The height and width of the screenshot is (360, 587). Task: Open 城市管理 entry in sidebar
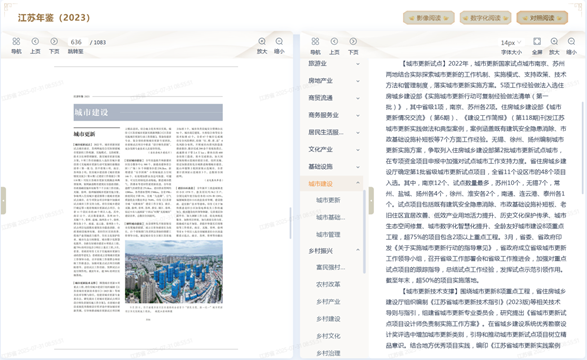coord(328,235)
